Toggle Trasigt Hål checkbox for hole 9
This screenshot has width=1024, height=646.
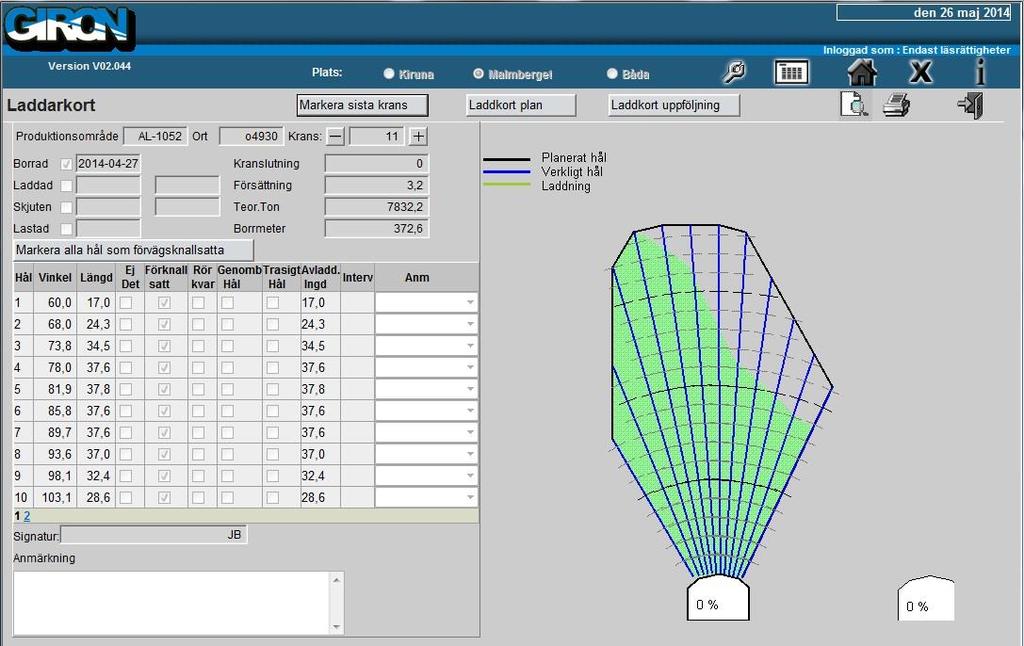273,476
